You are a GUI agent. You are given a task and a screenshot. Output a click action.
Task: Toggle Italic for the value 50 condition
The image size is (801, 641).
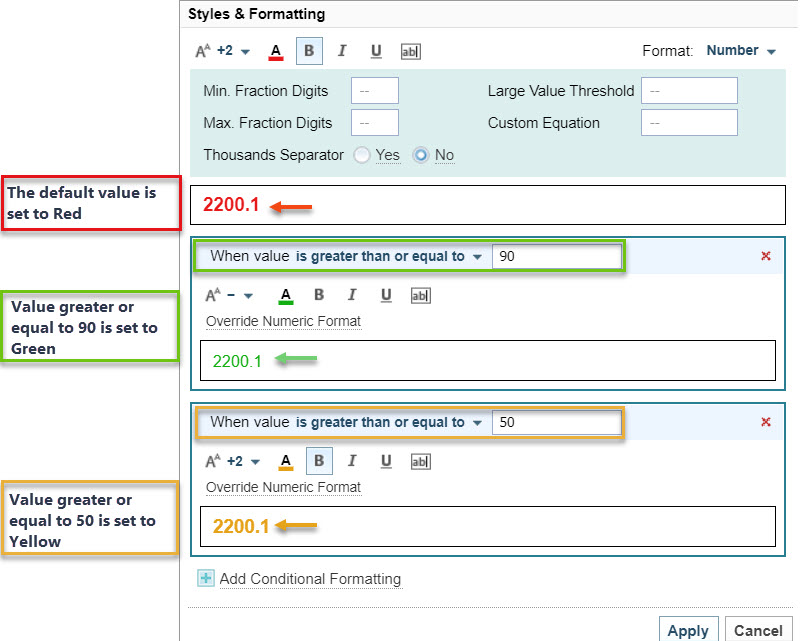click(352, 461)
